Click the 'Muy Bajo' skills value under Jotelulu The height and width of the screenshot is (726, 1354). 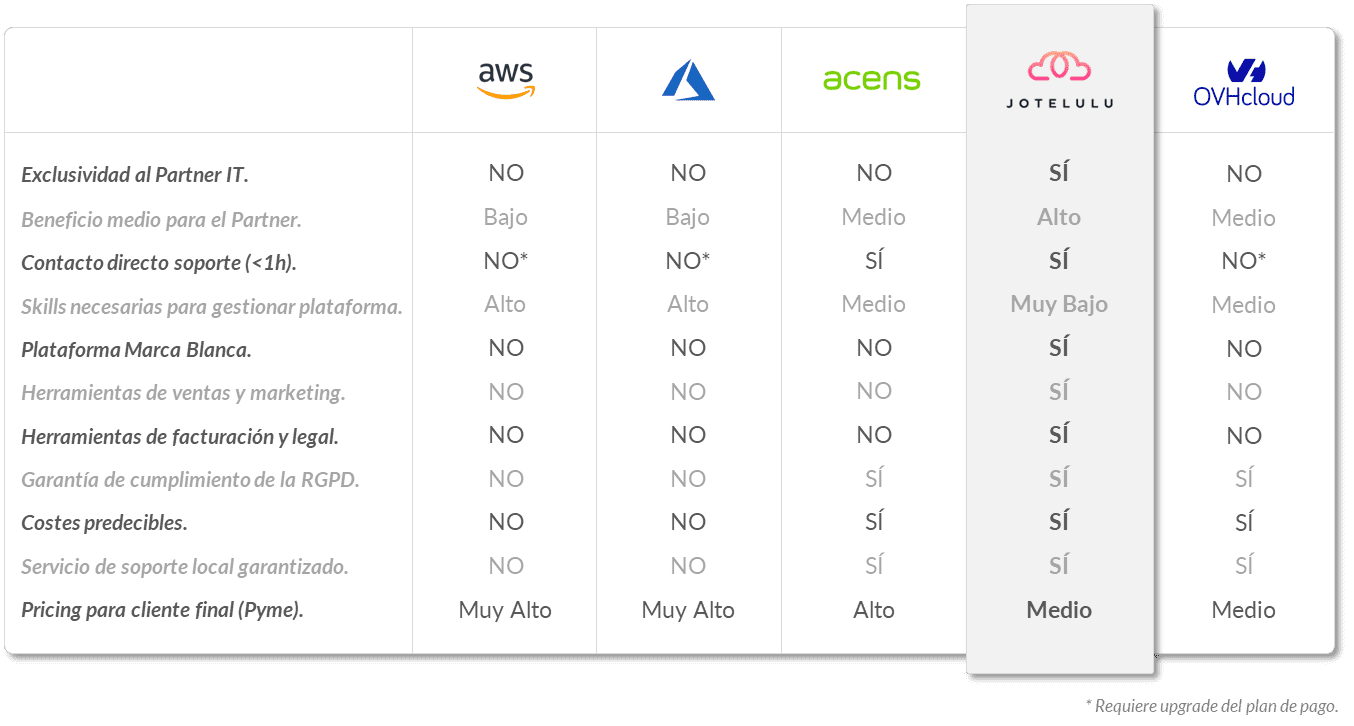click(x=1059, y=304)
